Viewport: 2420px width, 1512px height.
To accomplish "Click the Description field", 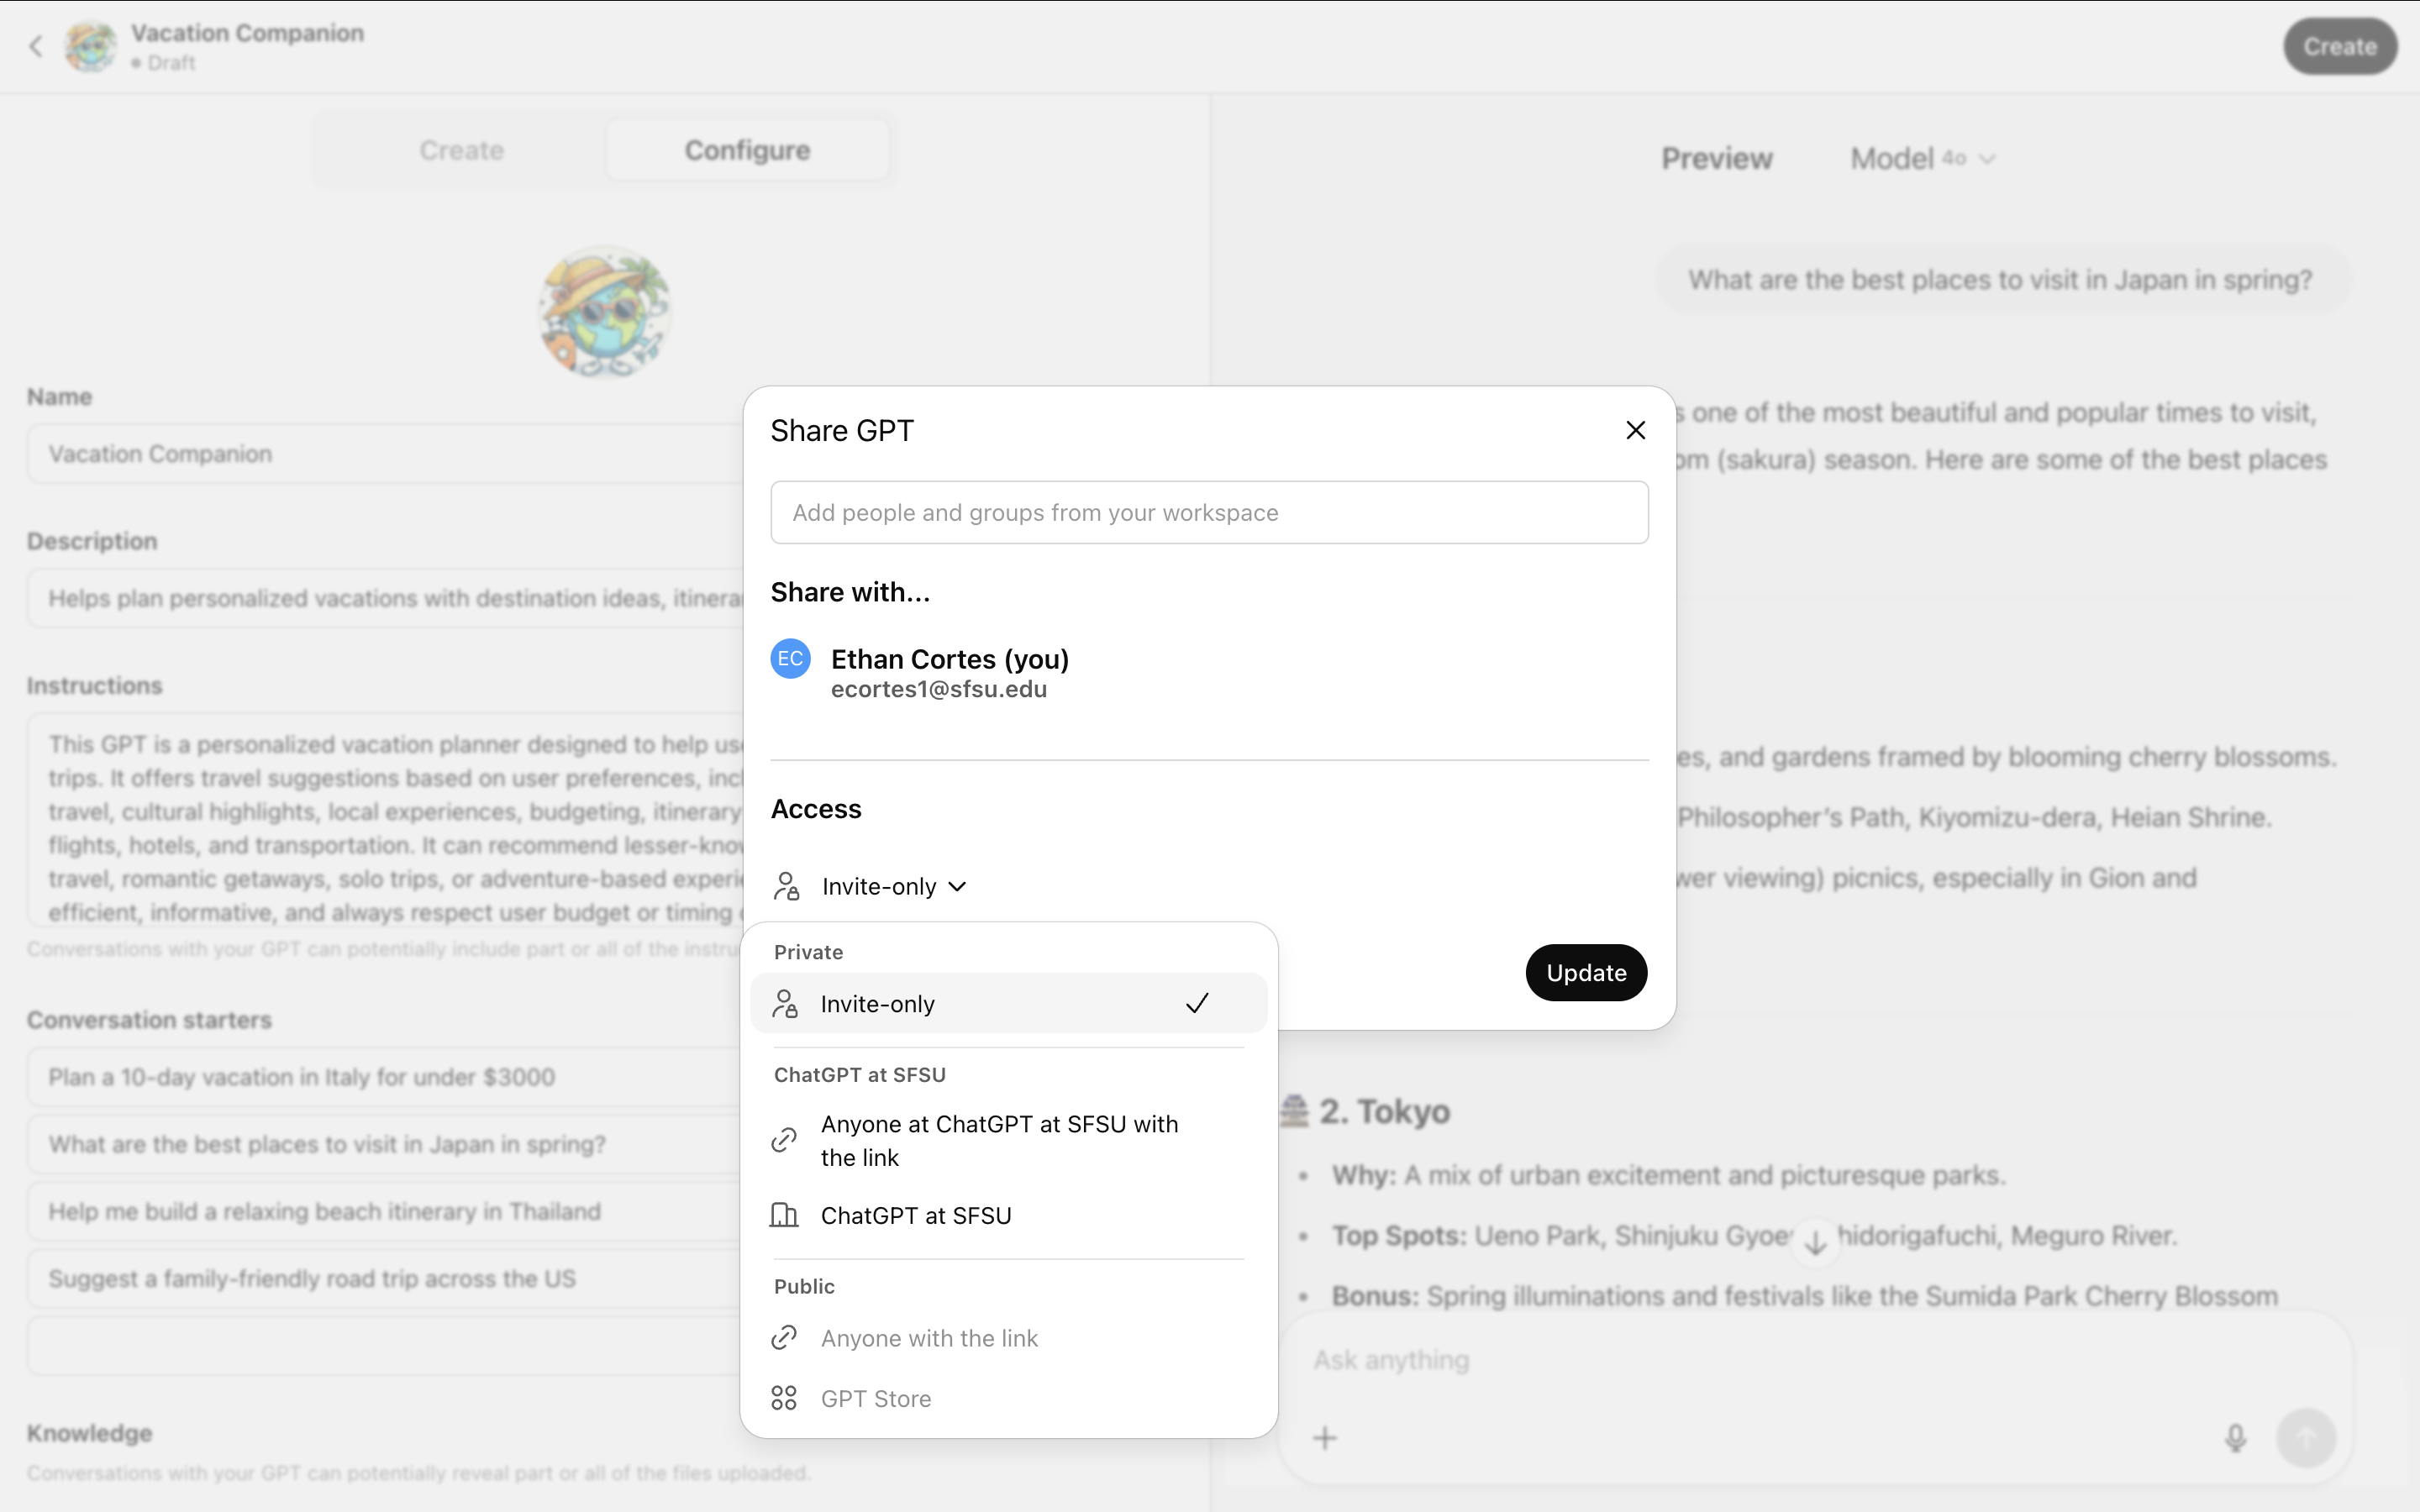I will point(385,598).
